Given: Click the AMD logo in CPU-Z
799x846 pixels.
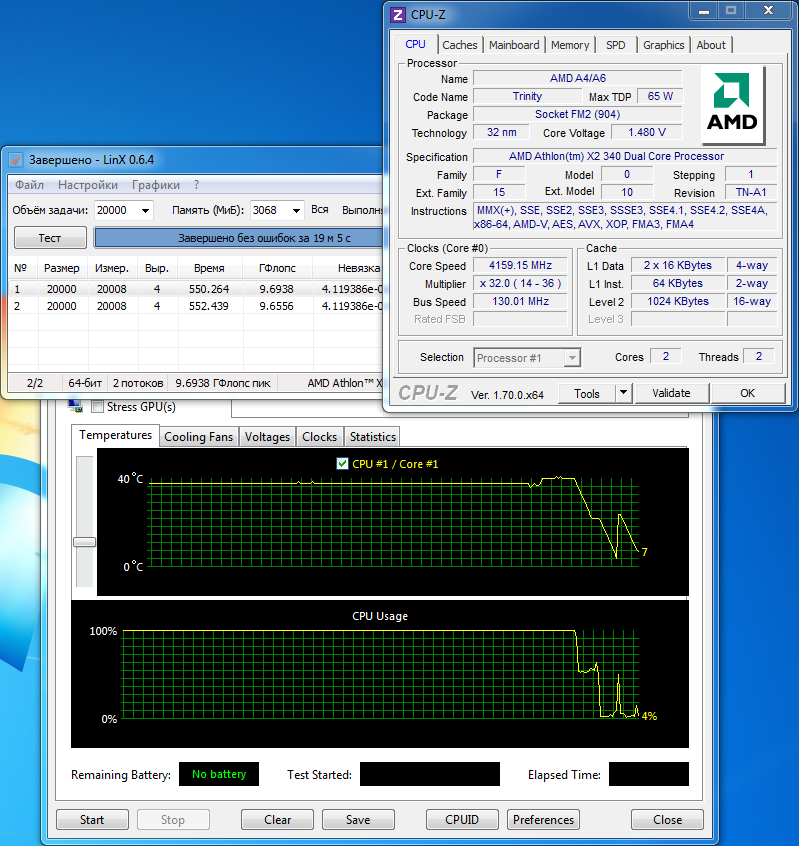Looking at the screenshot, I should pyautogui.click(x=733, y=105).
